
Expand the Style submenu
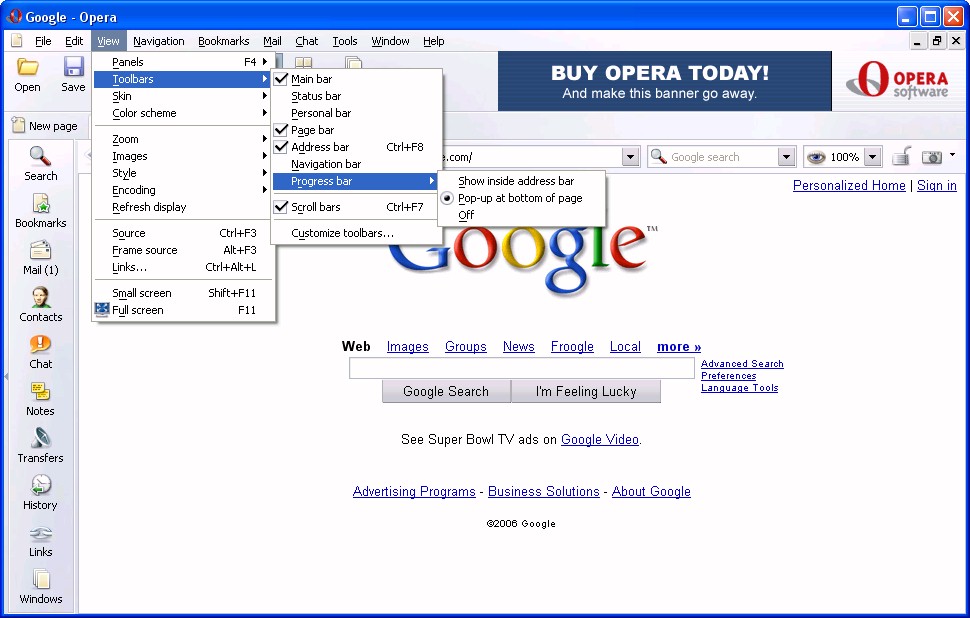click(x=182, y=173)
